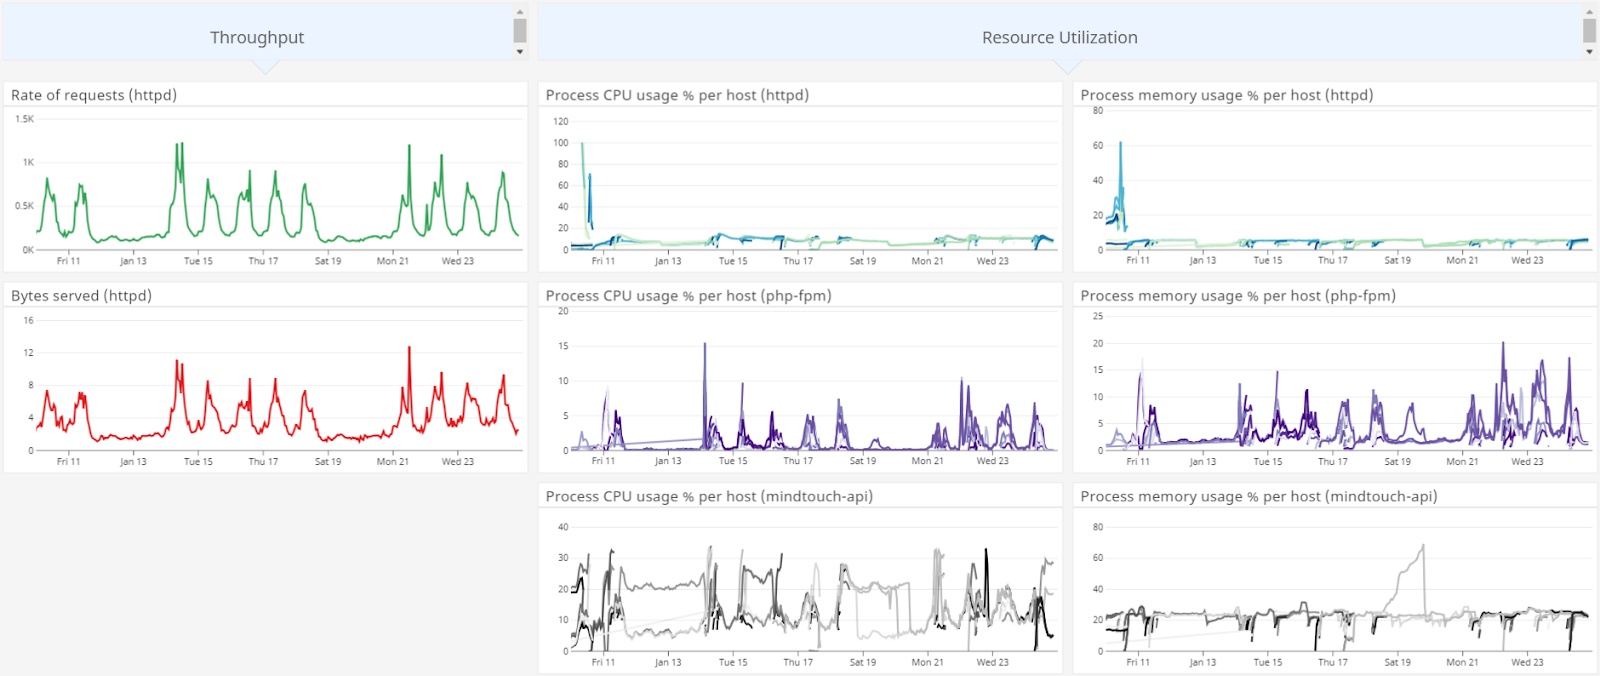Click the down arrow in Throughput header scrollbar
Viewport: 1600px width, 676px height.
(x=520, y=52)
